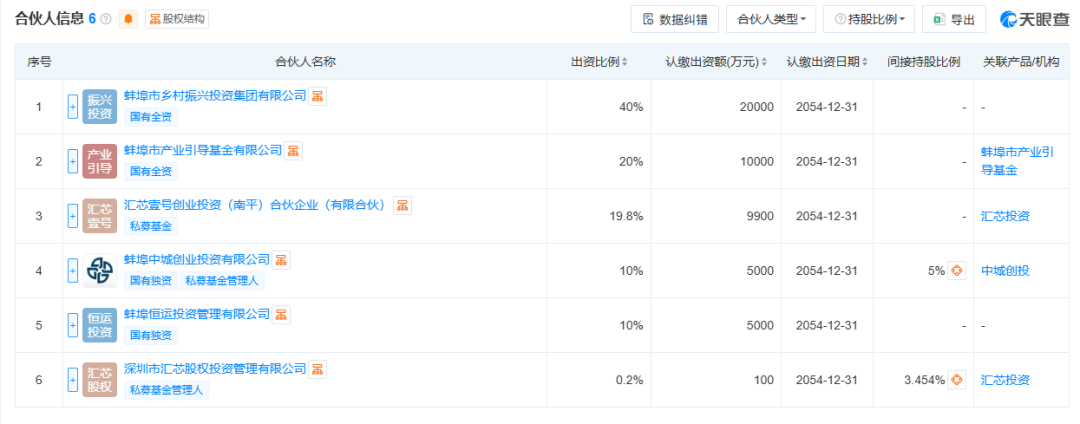Image resolution: width=1080 pixels, height=424 pixels.
Task: Click the equity icon beside 汇芯壹号创业投资 partnership
Action: click(402, 205)
